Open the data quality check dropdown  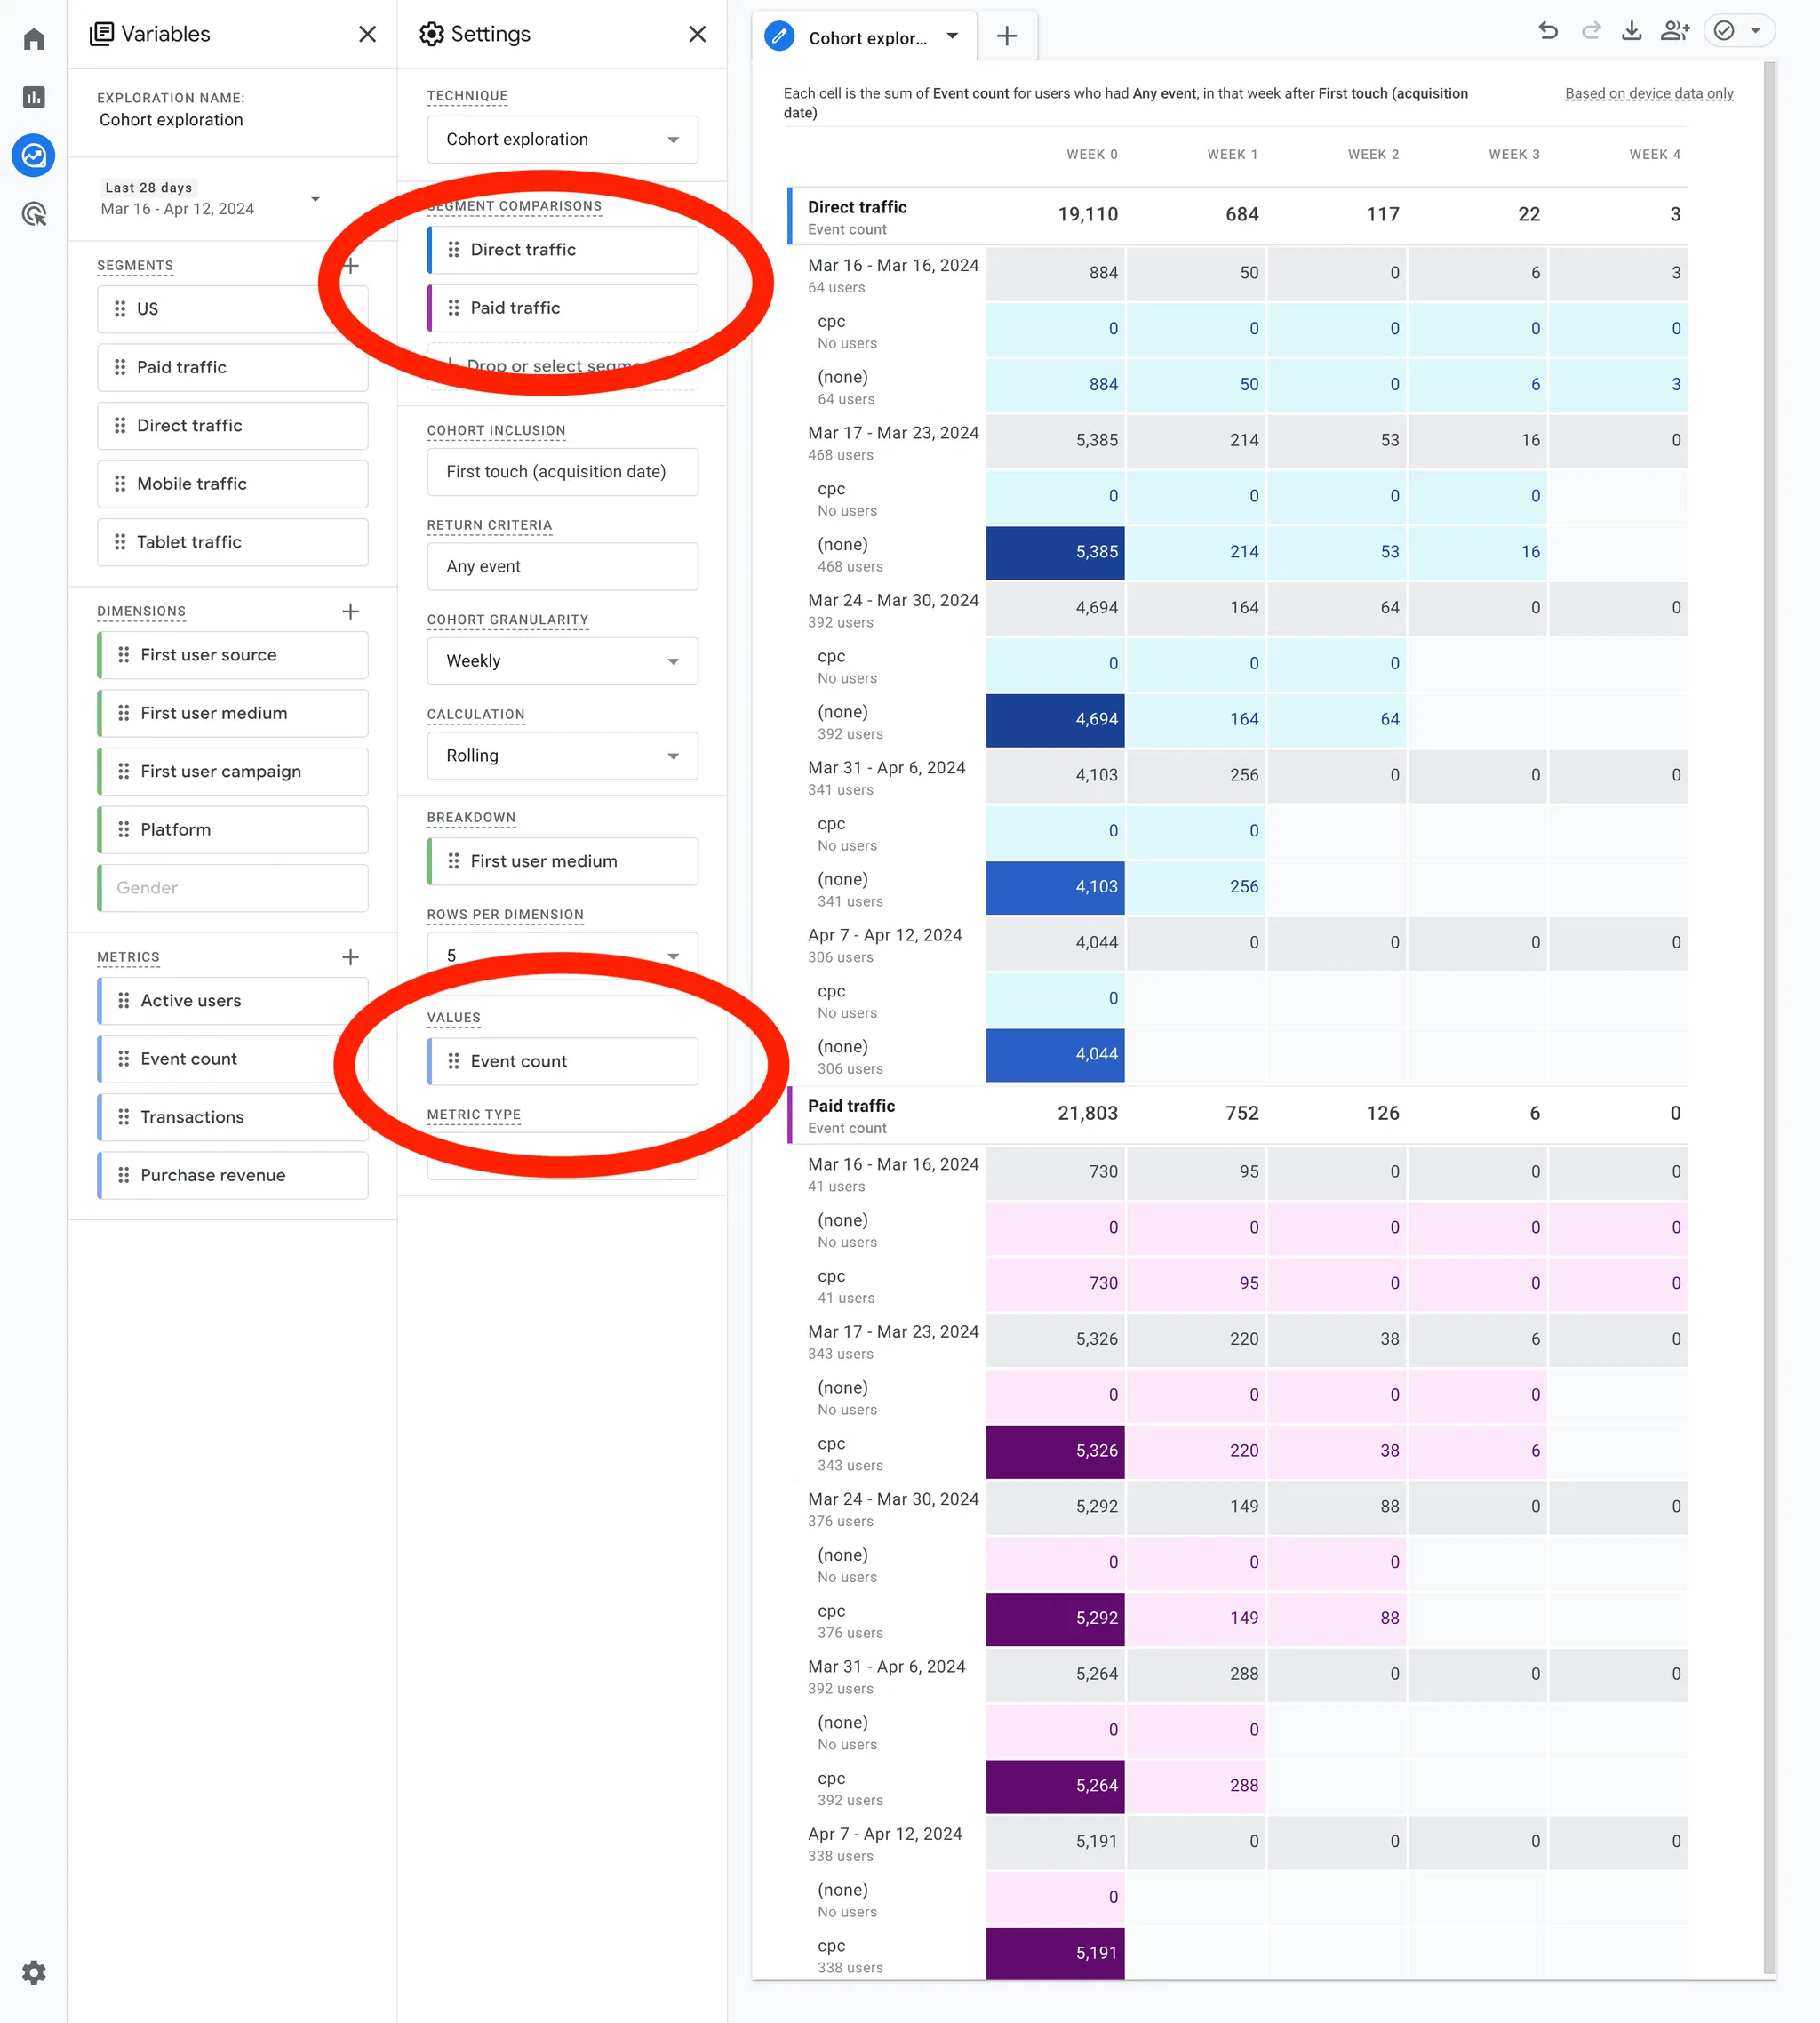tap(1755, 31)
